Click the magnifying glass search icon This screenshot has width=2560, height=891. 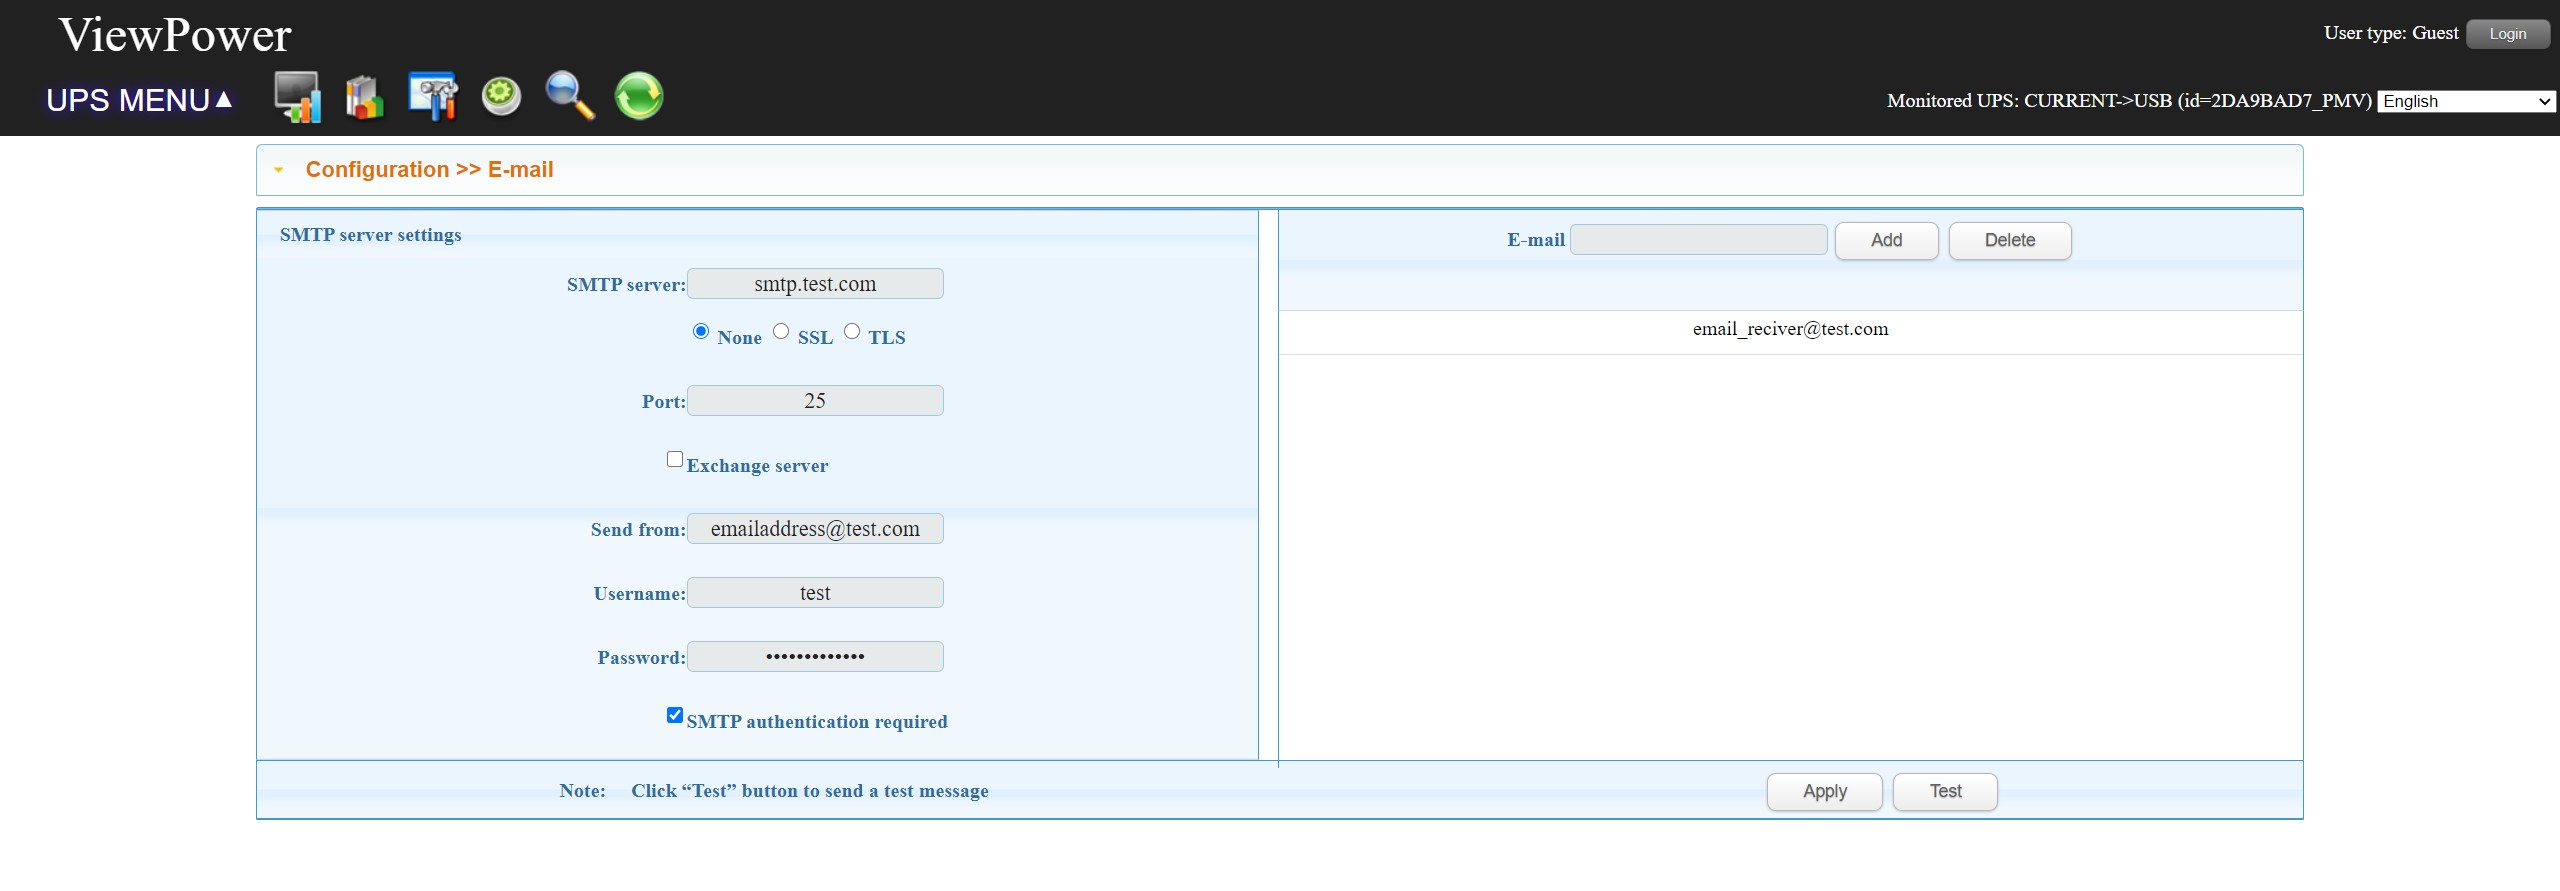[570, 97]
